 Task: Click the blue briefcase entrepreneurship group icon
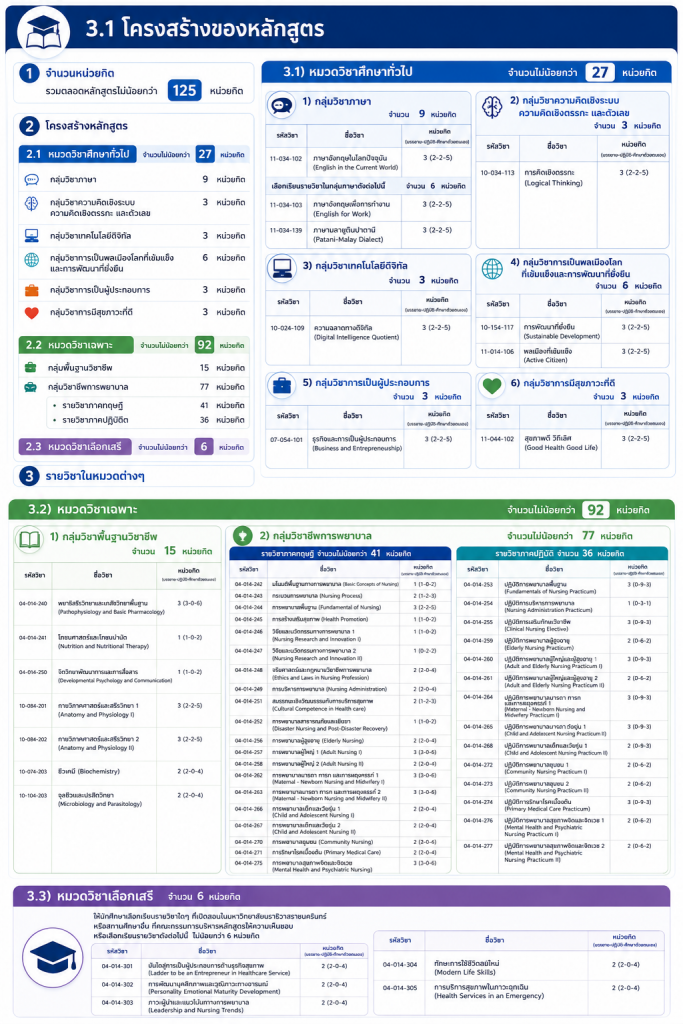coord(282,385)
